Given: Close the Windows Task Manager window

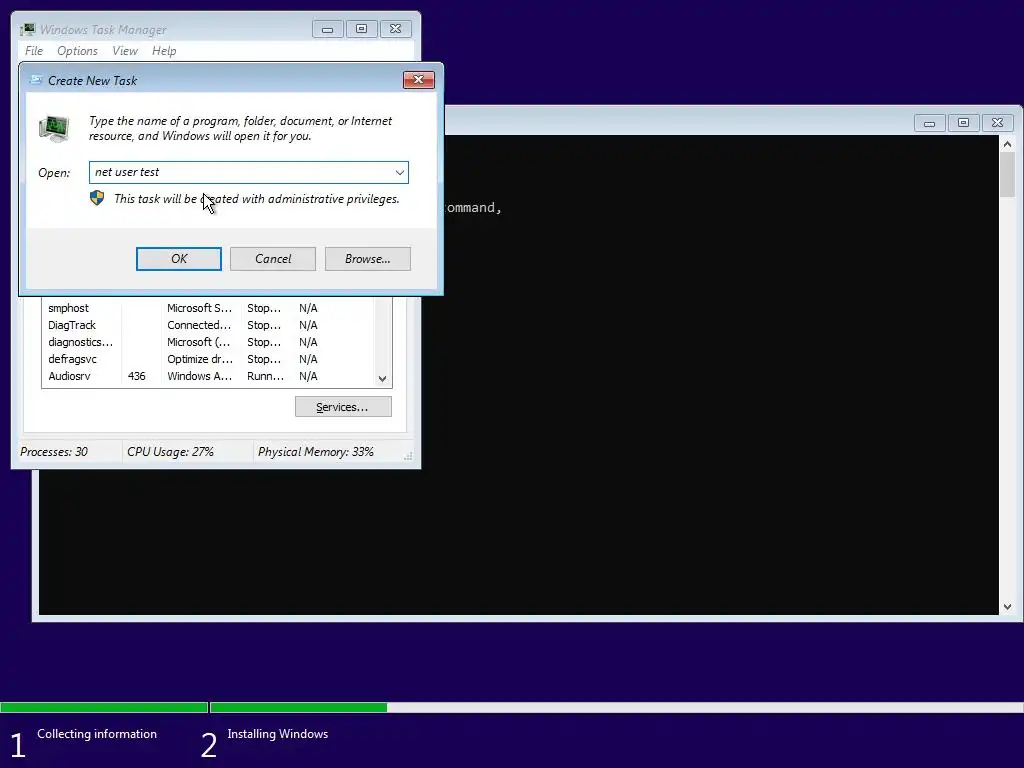Looking at the screenshot, I should 396,29.
